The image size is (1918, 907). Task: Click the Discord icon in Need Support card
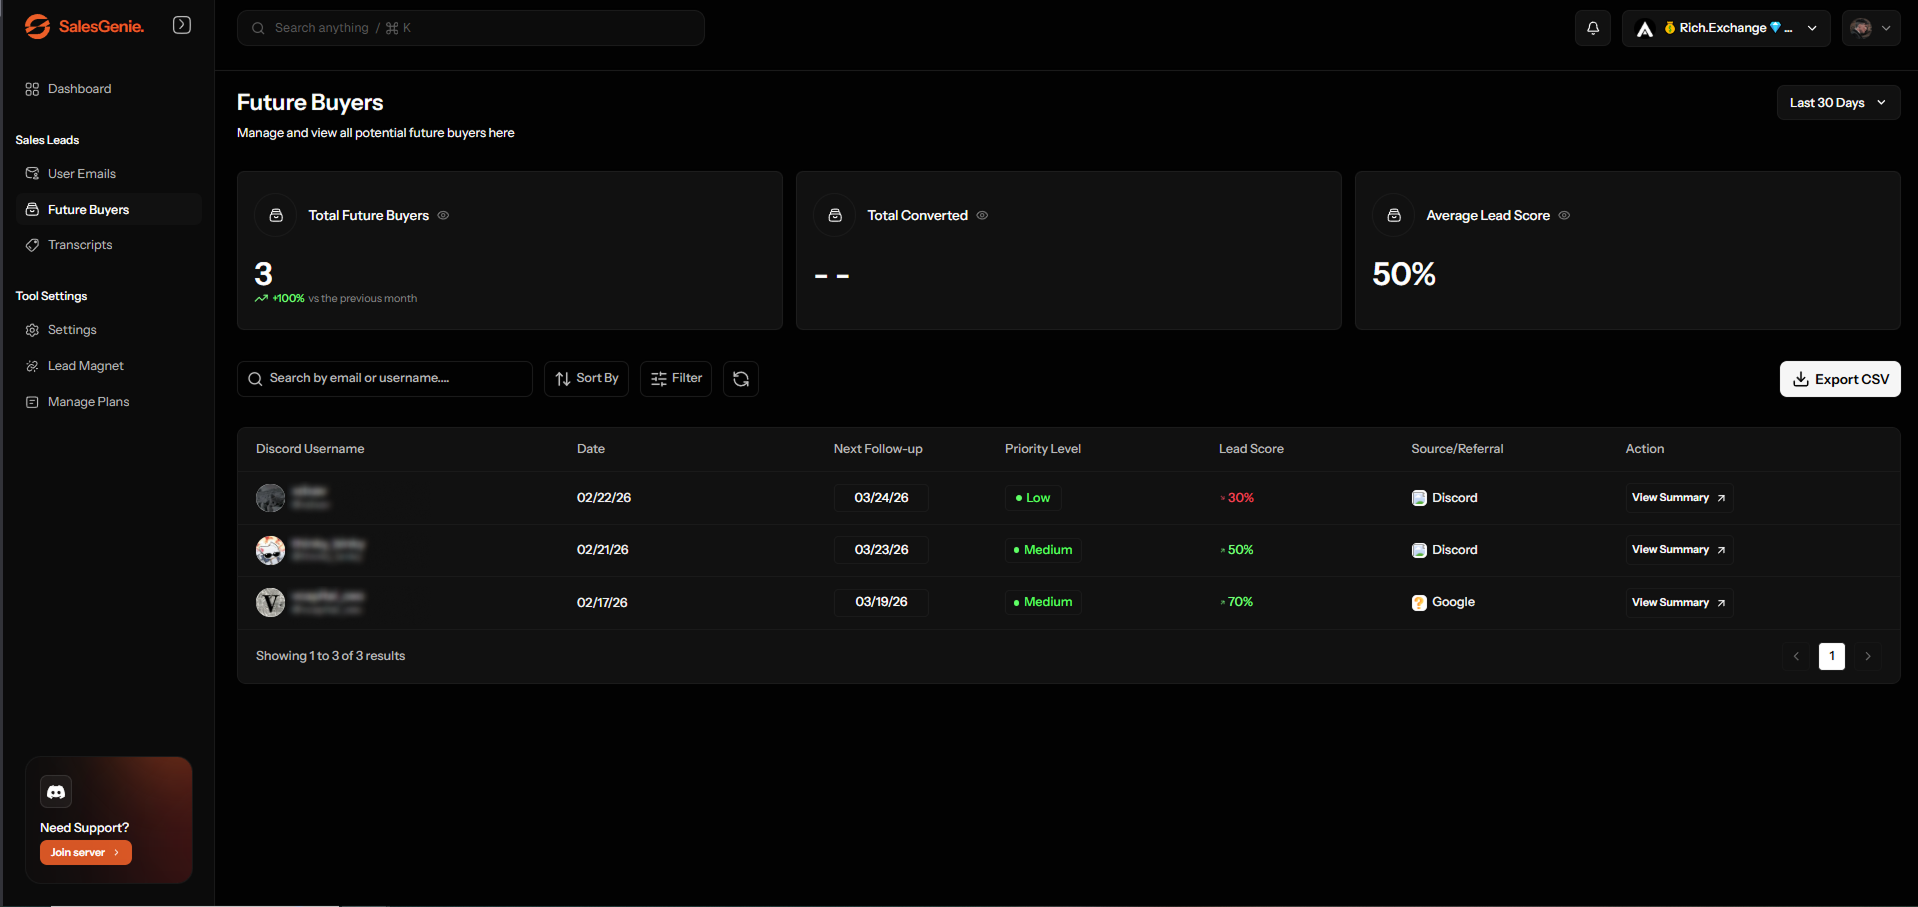tap(55, 791)
